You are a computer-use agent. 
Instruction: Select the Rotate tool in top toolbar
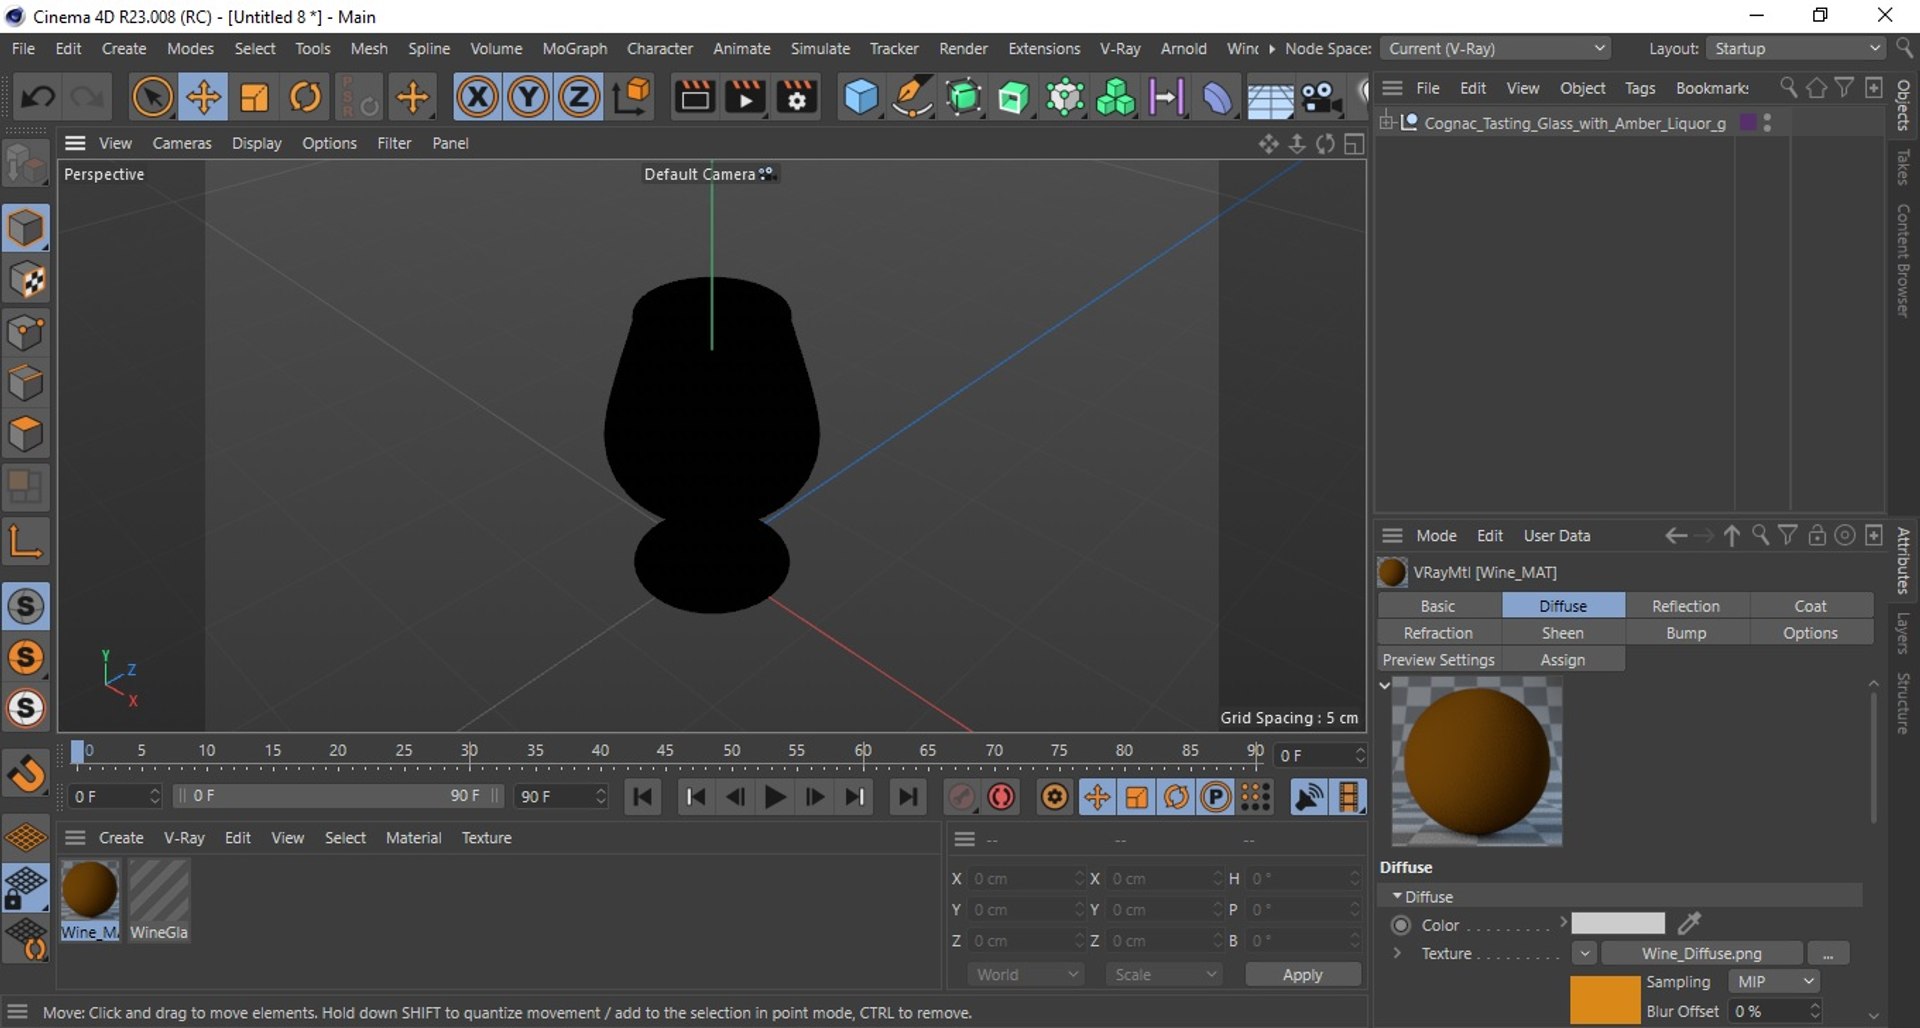(305, 98)
